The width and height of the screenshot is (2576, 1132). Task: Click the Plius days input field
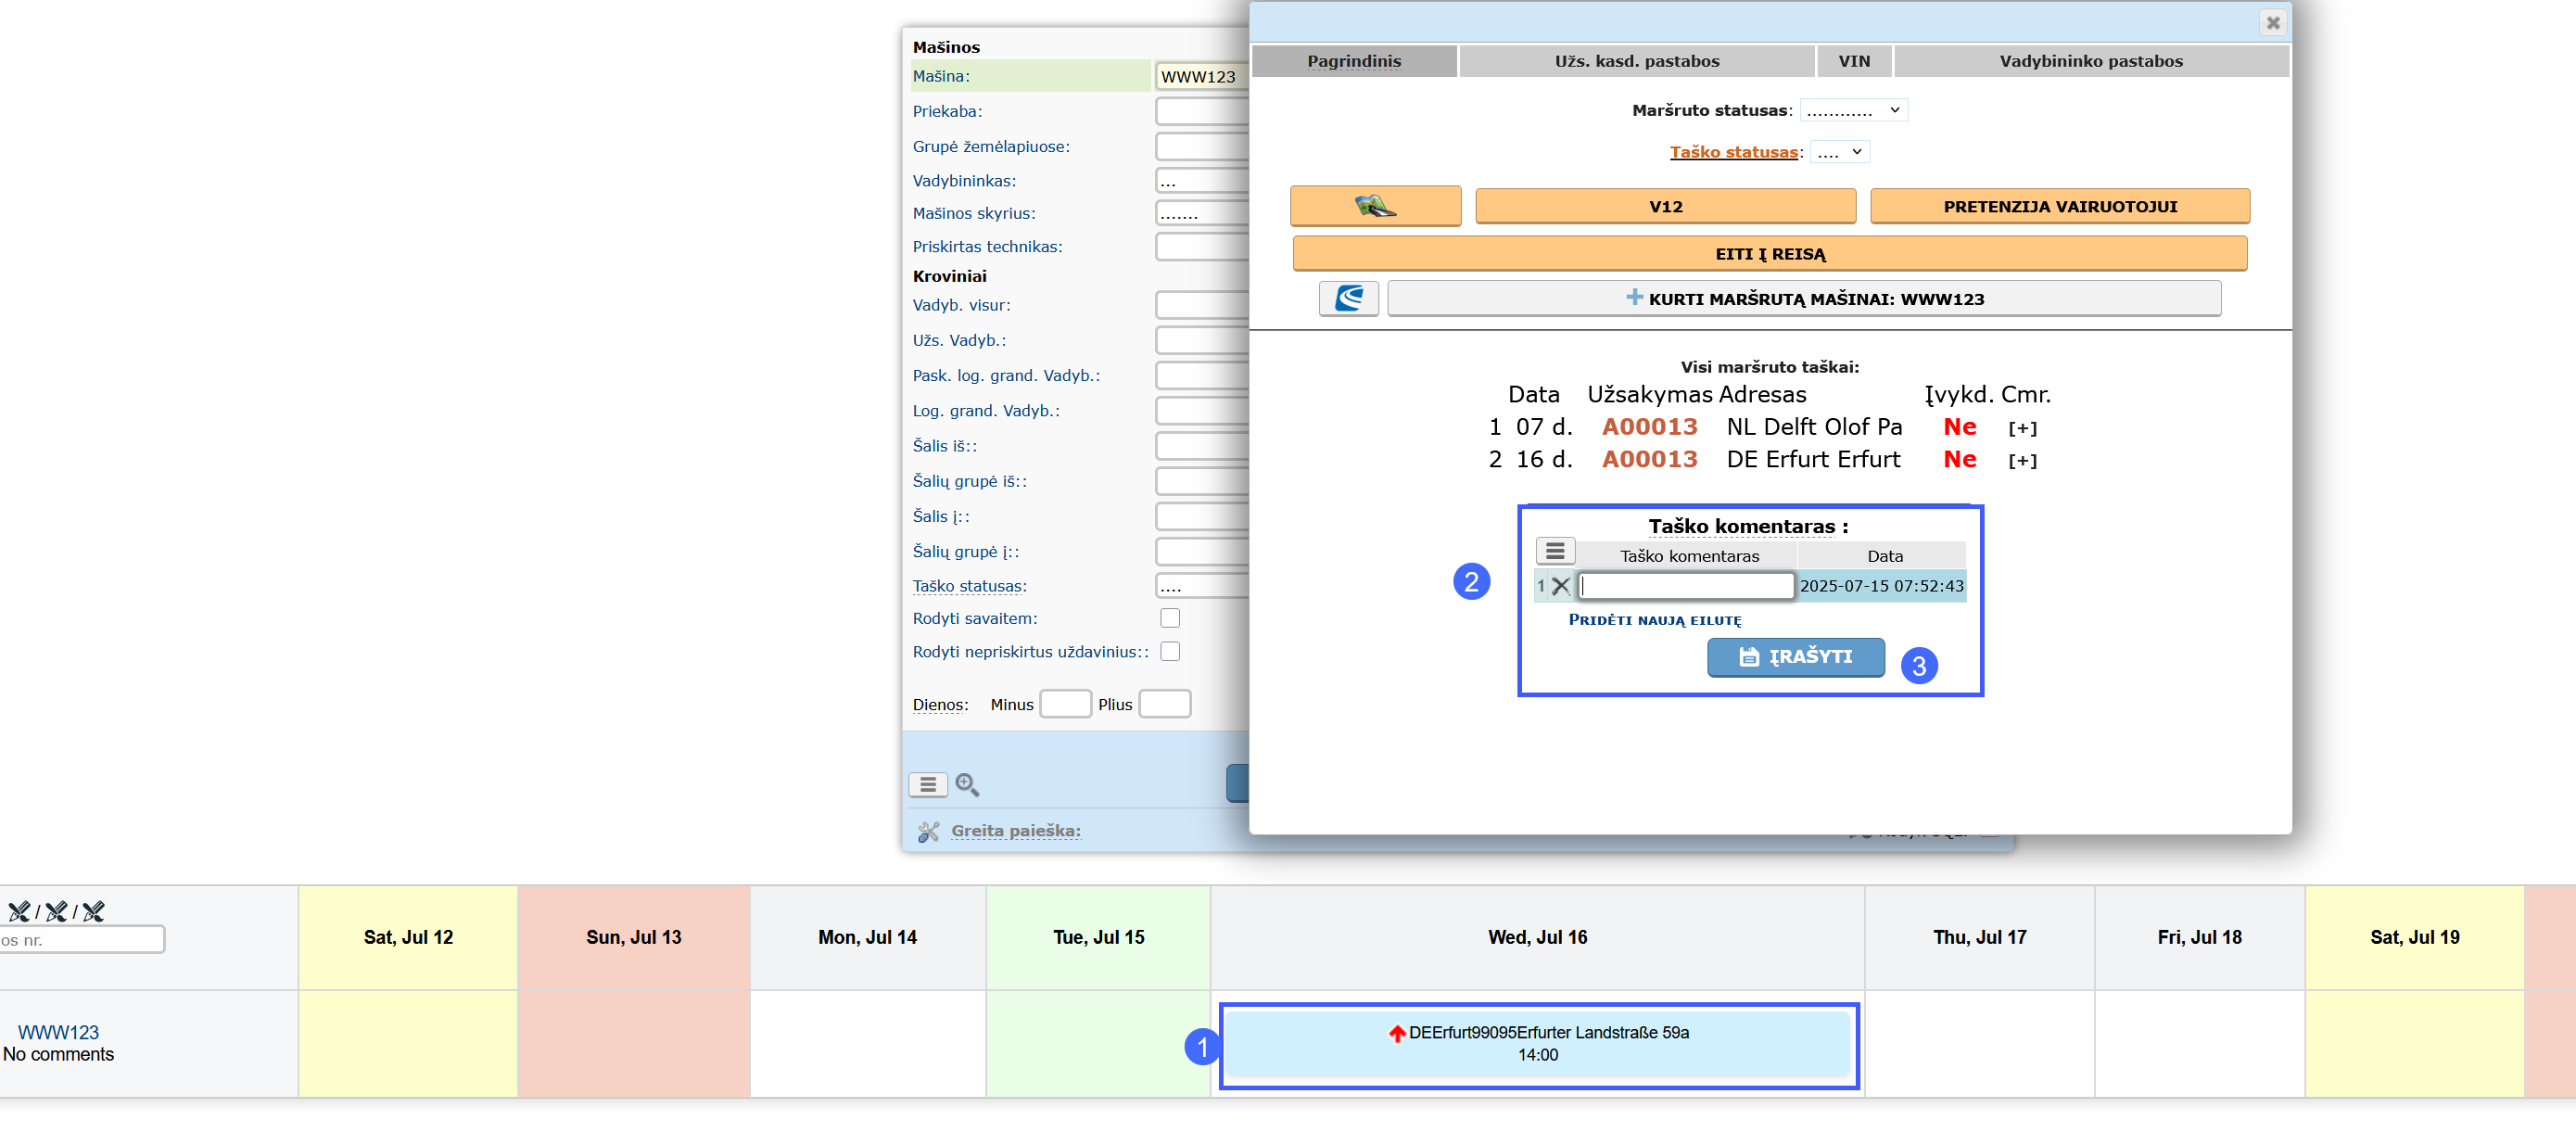[x=1164, y=704]
